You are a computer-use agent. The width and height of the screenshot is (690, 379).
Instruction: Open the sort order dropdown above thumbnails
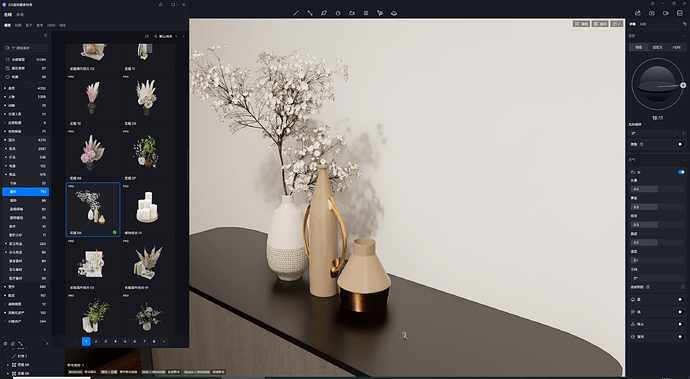[x=166, y=36]
